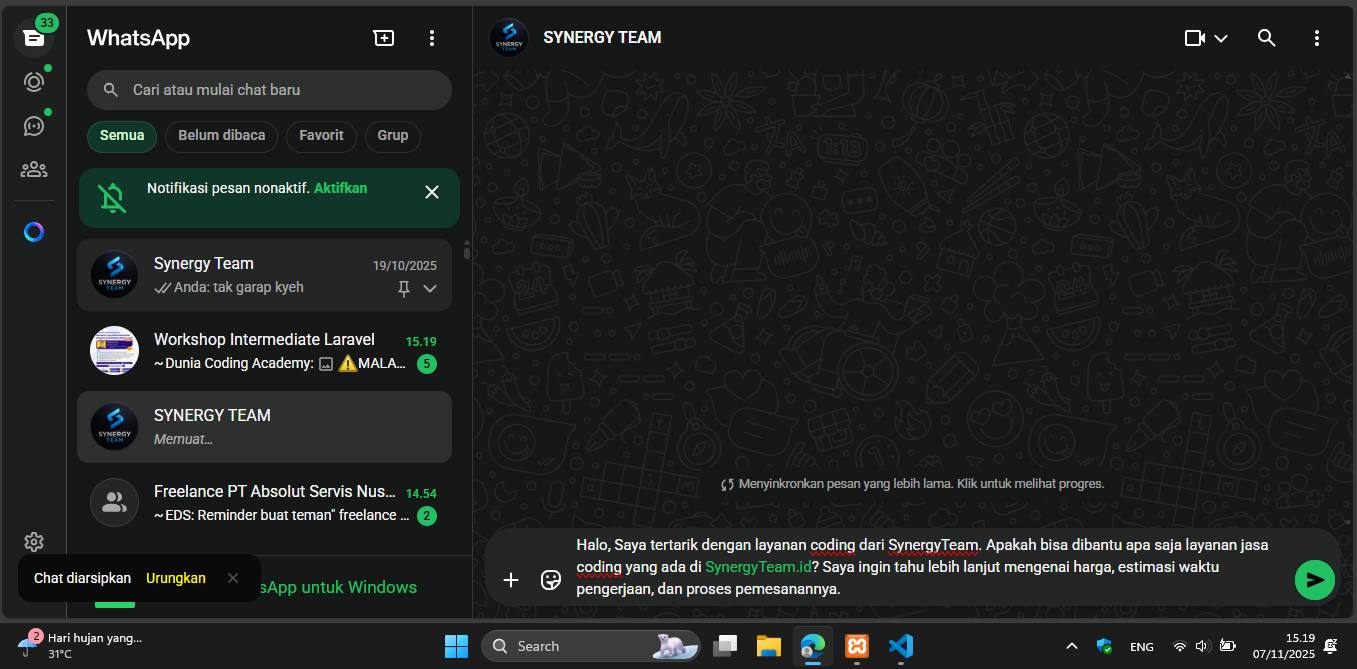Open Meta AI circle icon
The image size is (1357, 669).
point(34,232)
